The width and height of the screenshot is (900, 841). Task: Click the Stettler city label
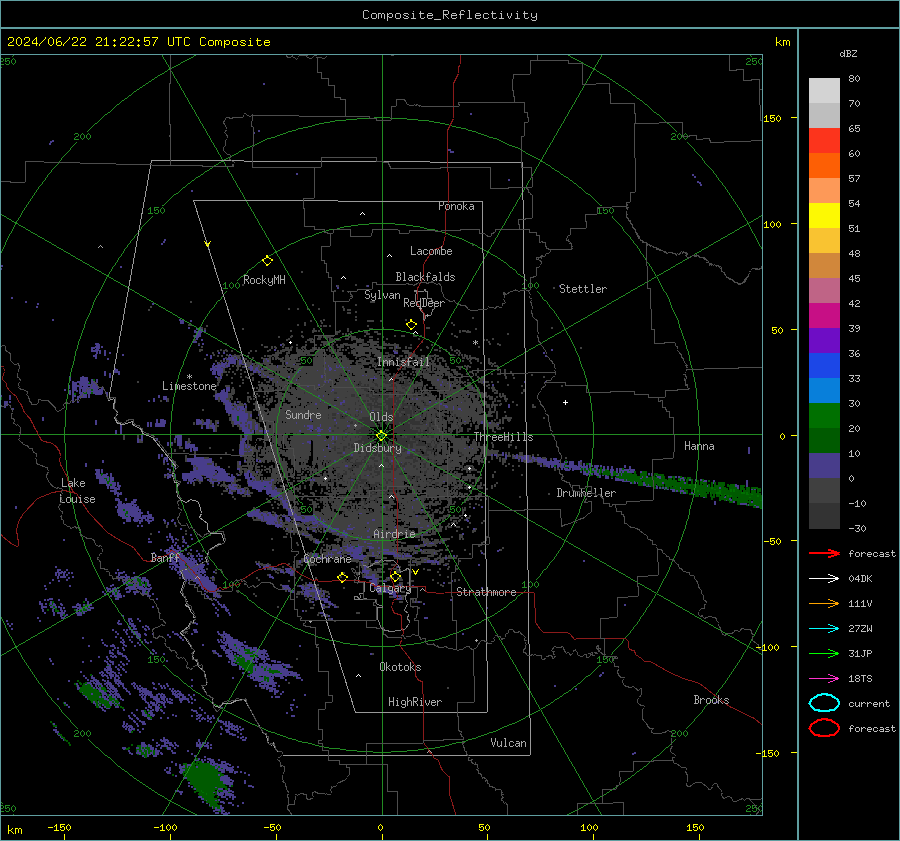(x=583, y=289)
